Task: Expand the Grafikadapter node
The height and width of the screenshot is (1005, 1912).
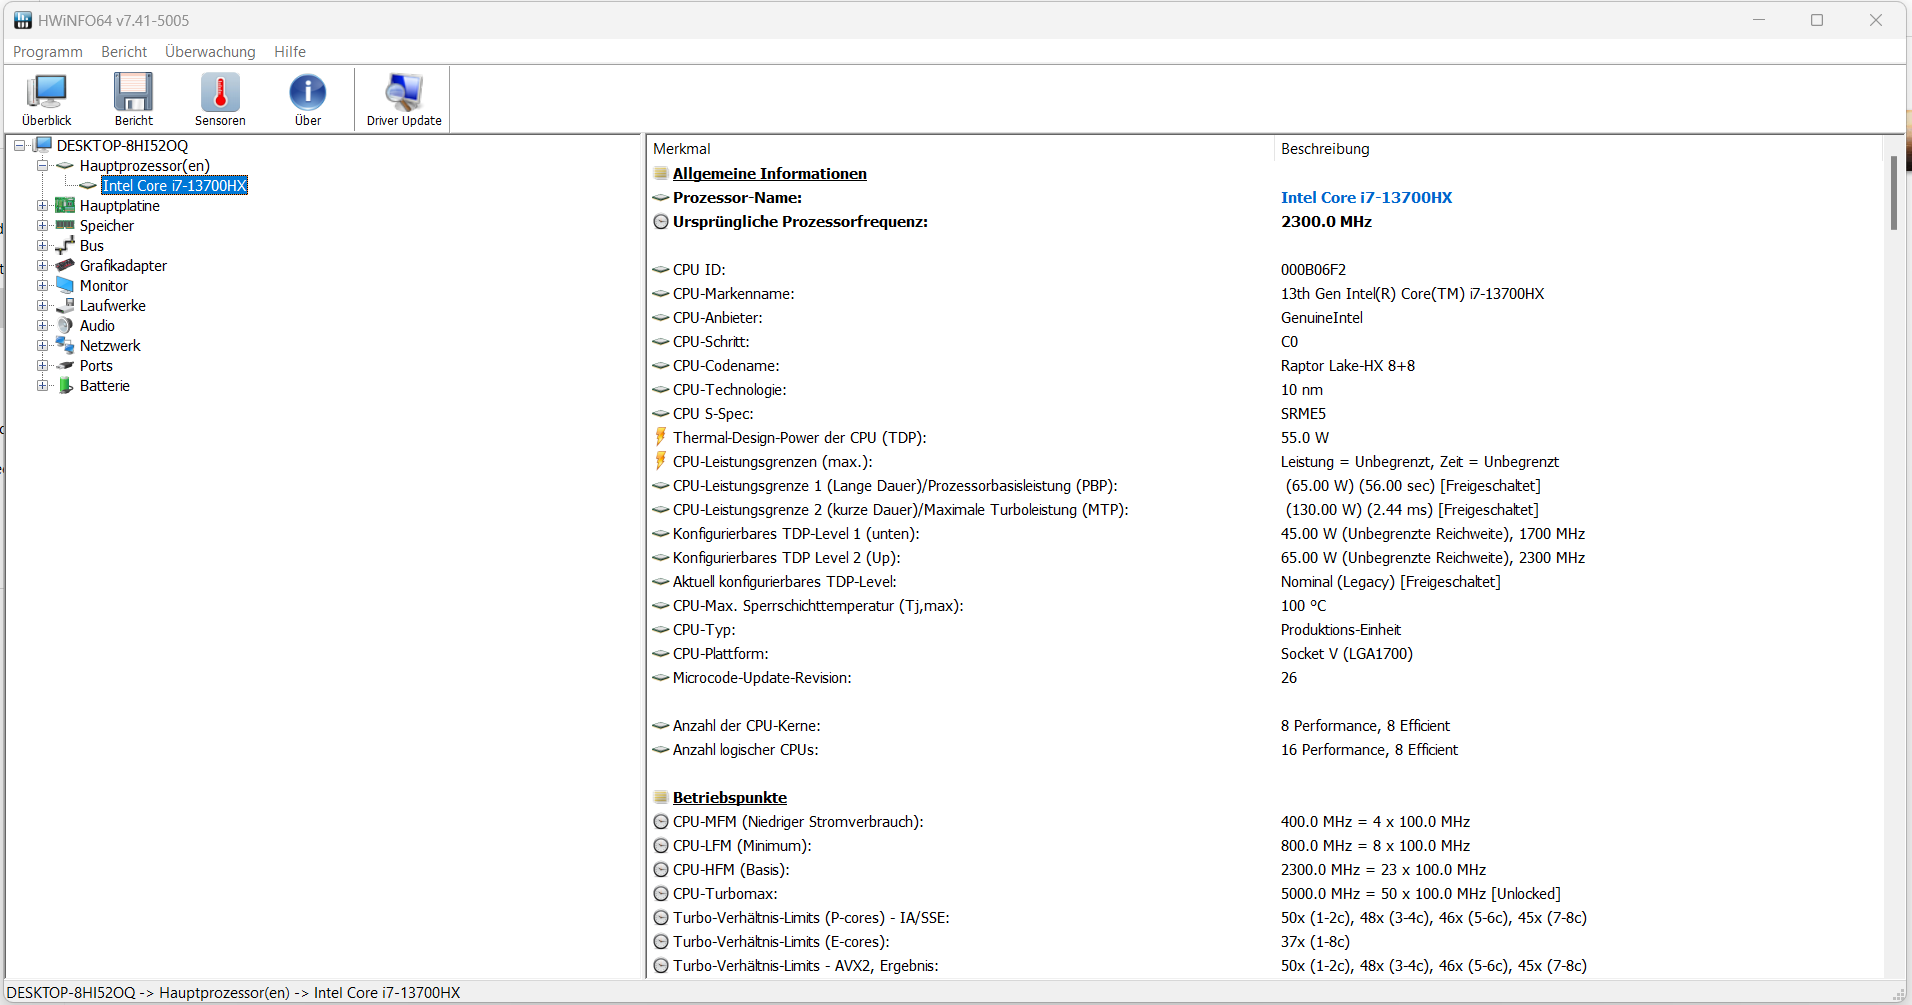Action: 42,266
